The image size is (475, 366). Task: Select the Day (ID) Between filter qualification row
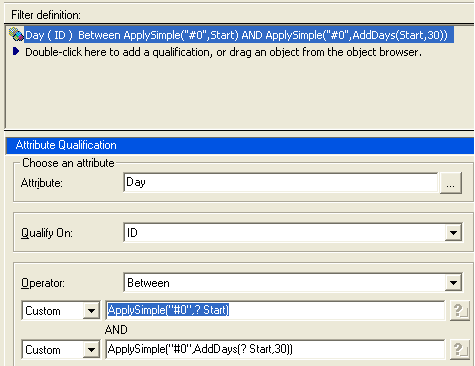[x=239, y=35]
